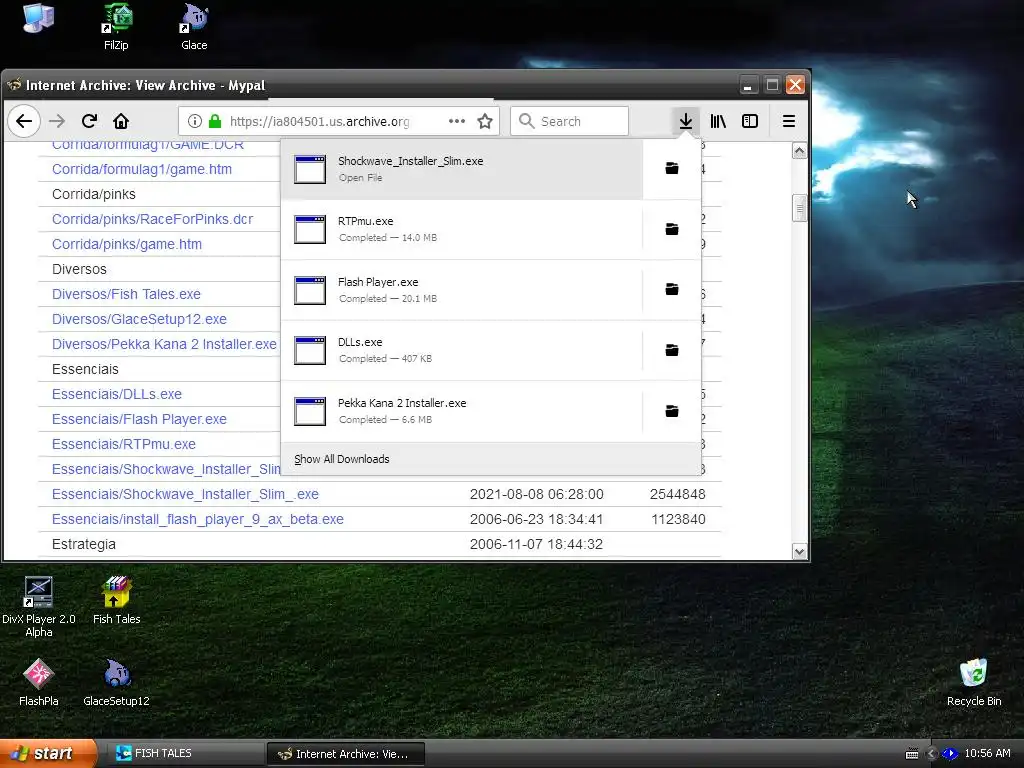The height and width of the screenshot is (768, 1024).
Task: Select the GlaceSetup12 desktop icon
Action: pos(116,682)
